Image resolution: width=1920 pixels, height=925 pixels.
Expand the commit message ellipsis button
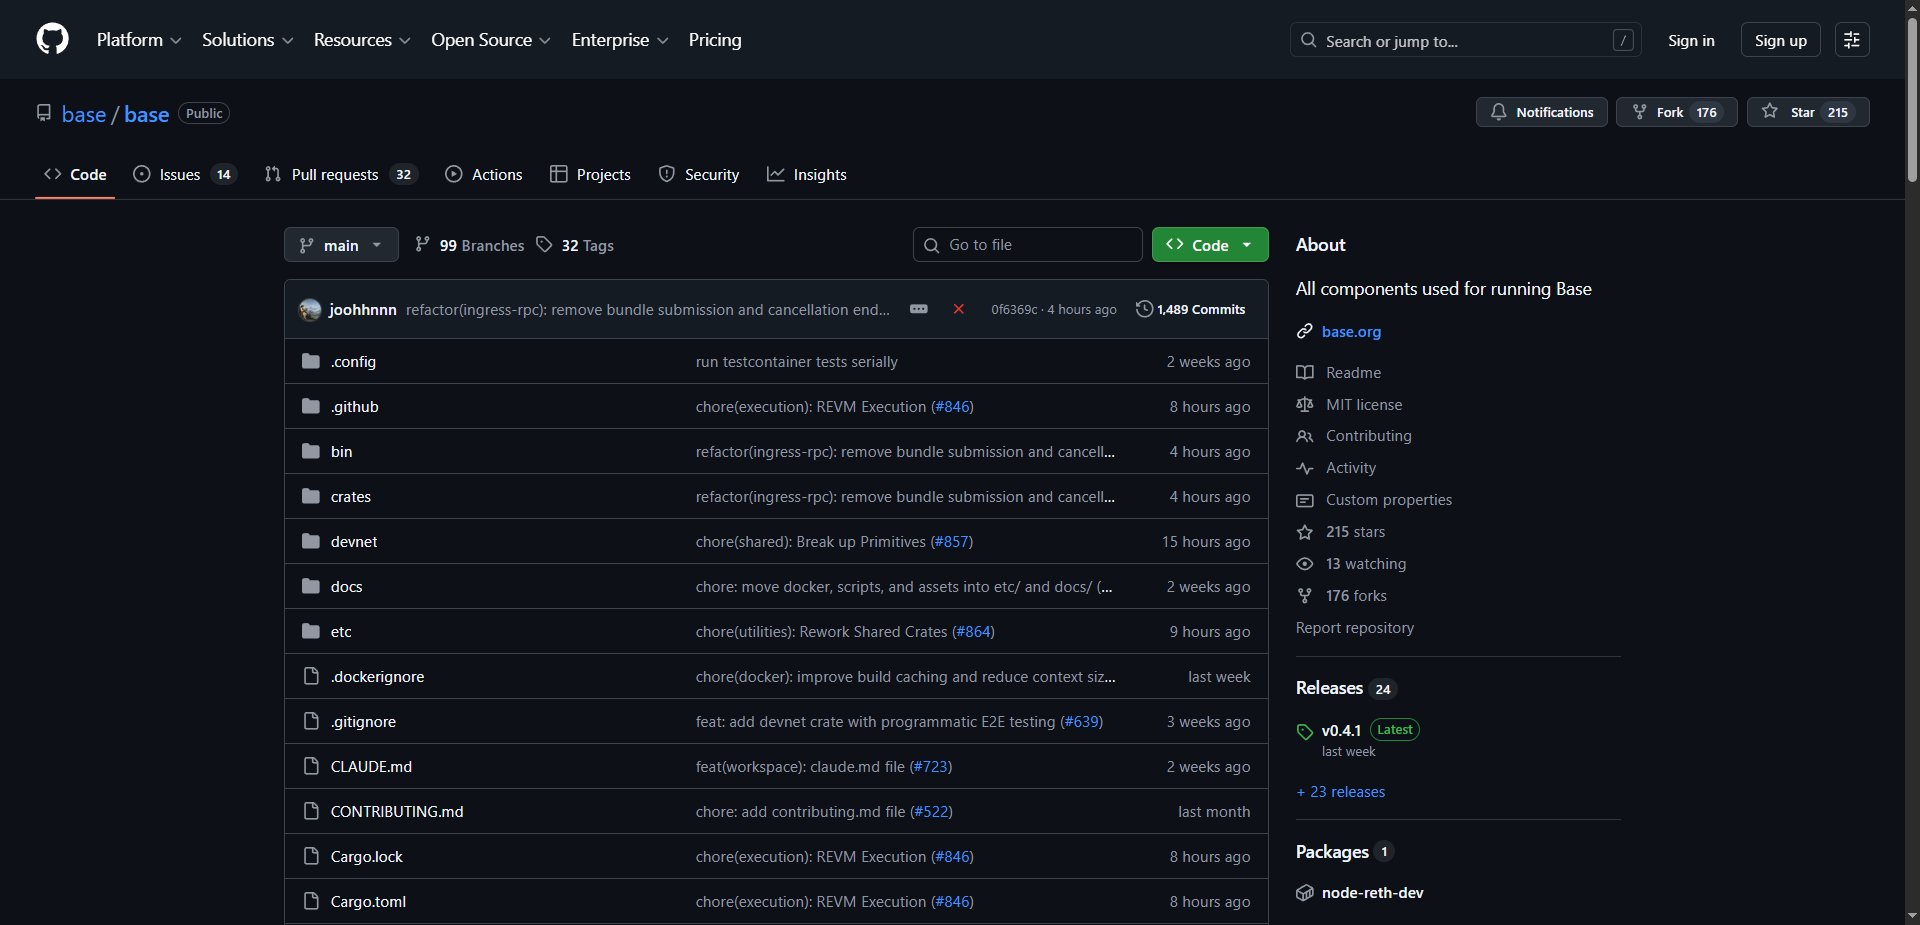(919, 309)
